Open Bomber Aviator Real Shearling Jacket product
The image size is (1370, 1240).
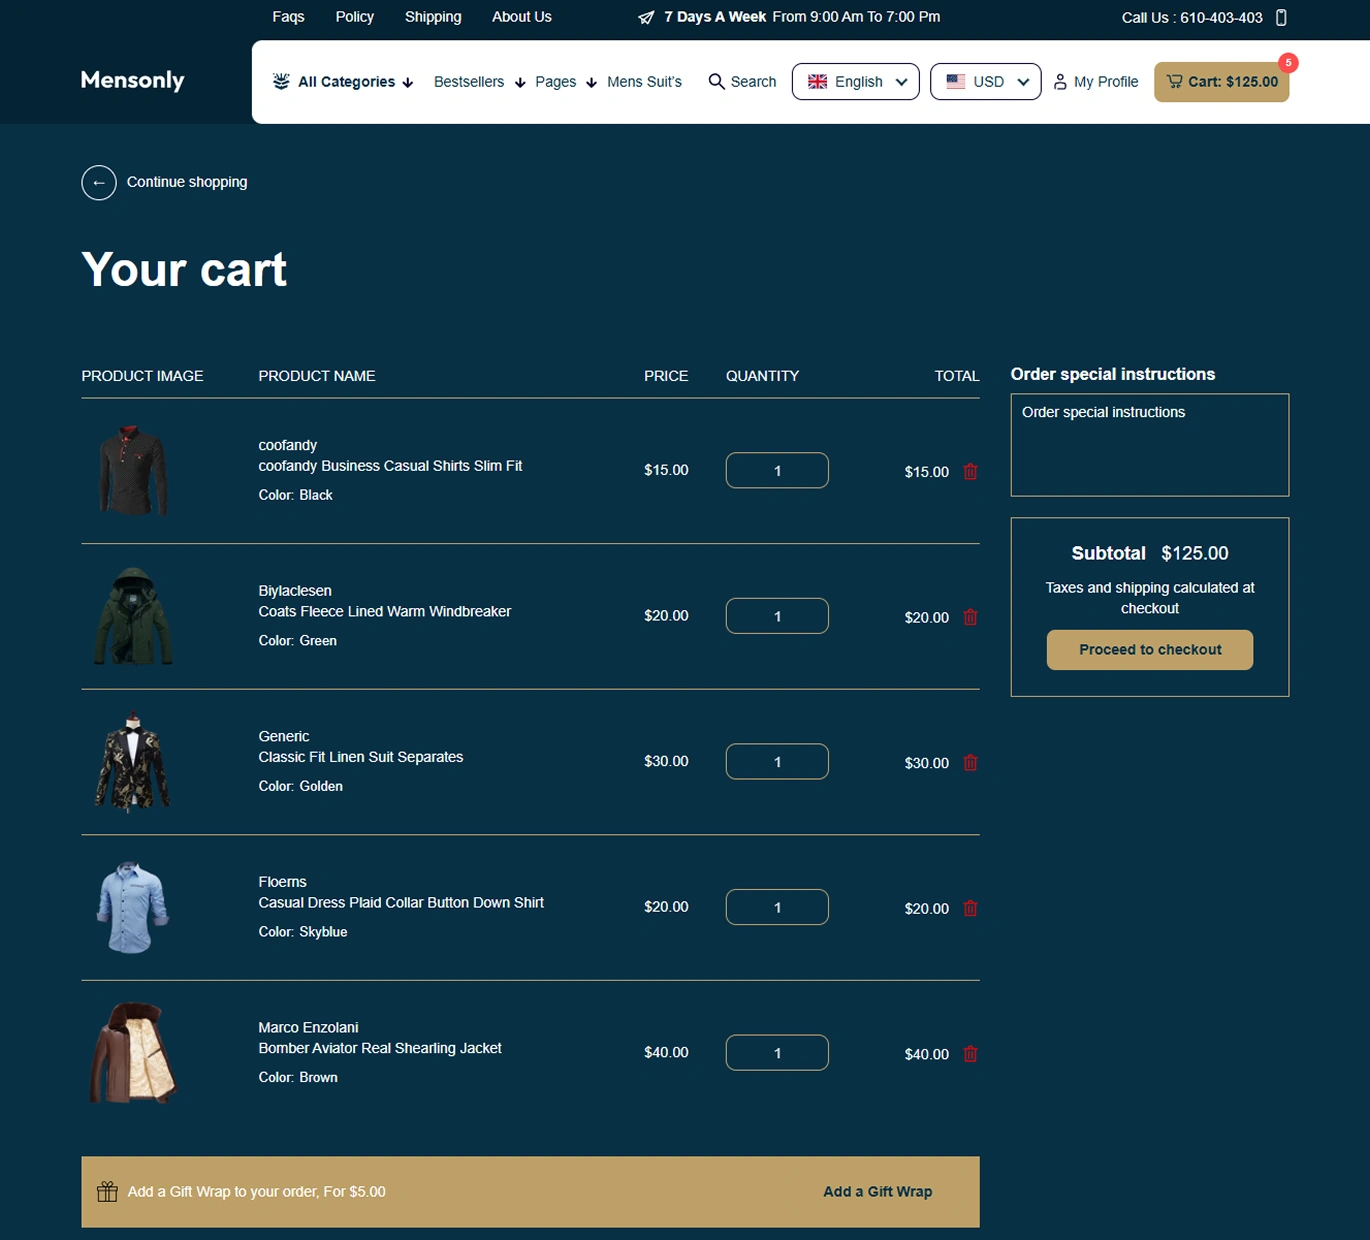coord(380,1048)
